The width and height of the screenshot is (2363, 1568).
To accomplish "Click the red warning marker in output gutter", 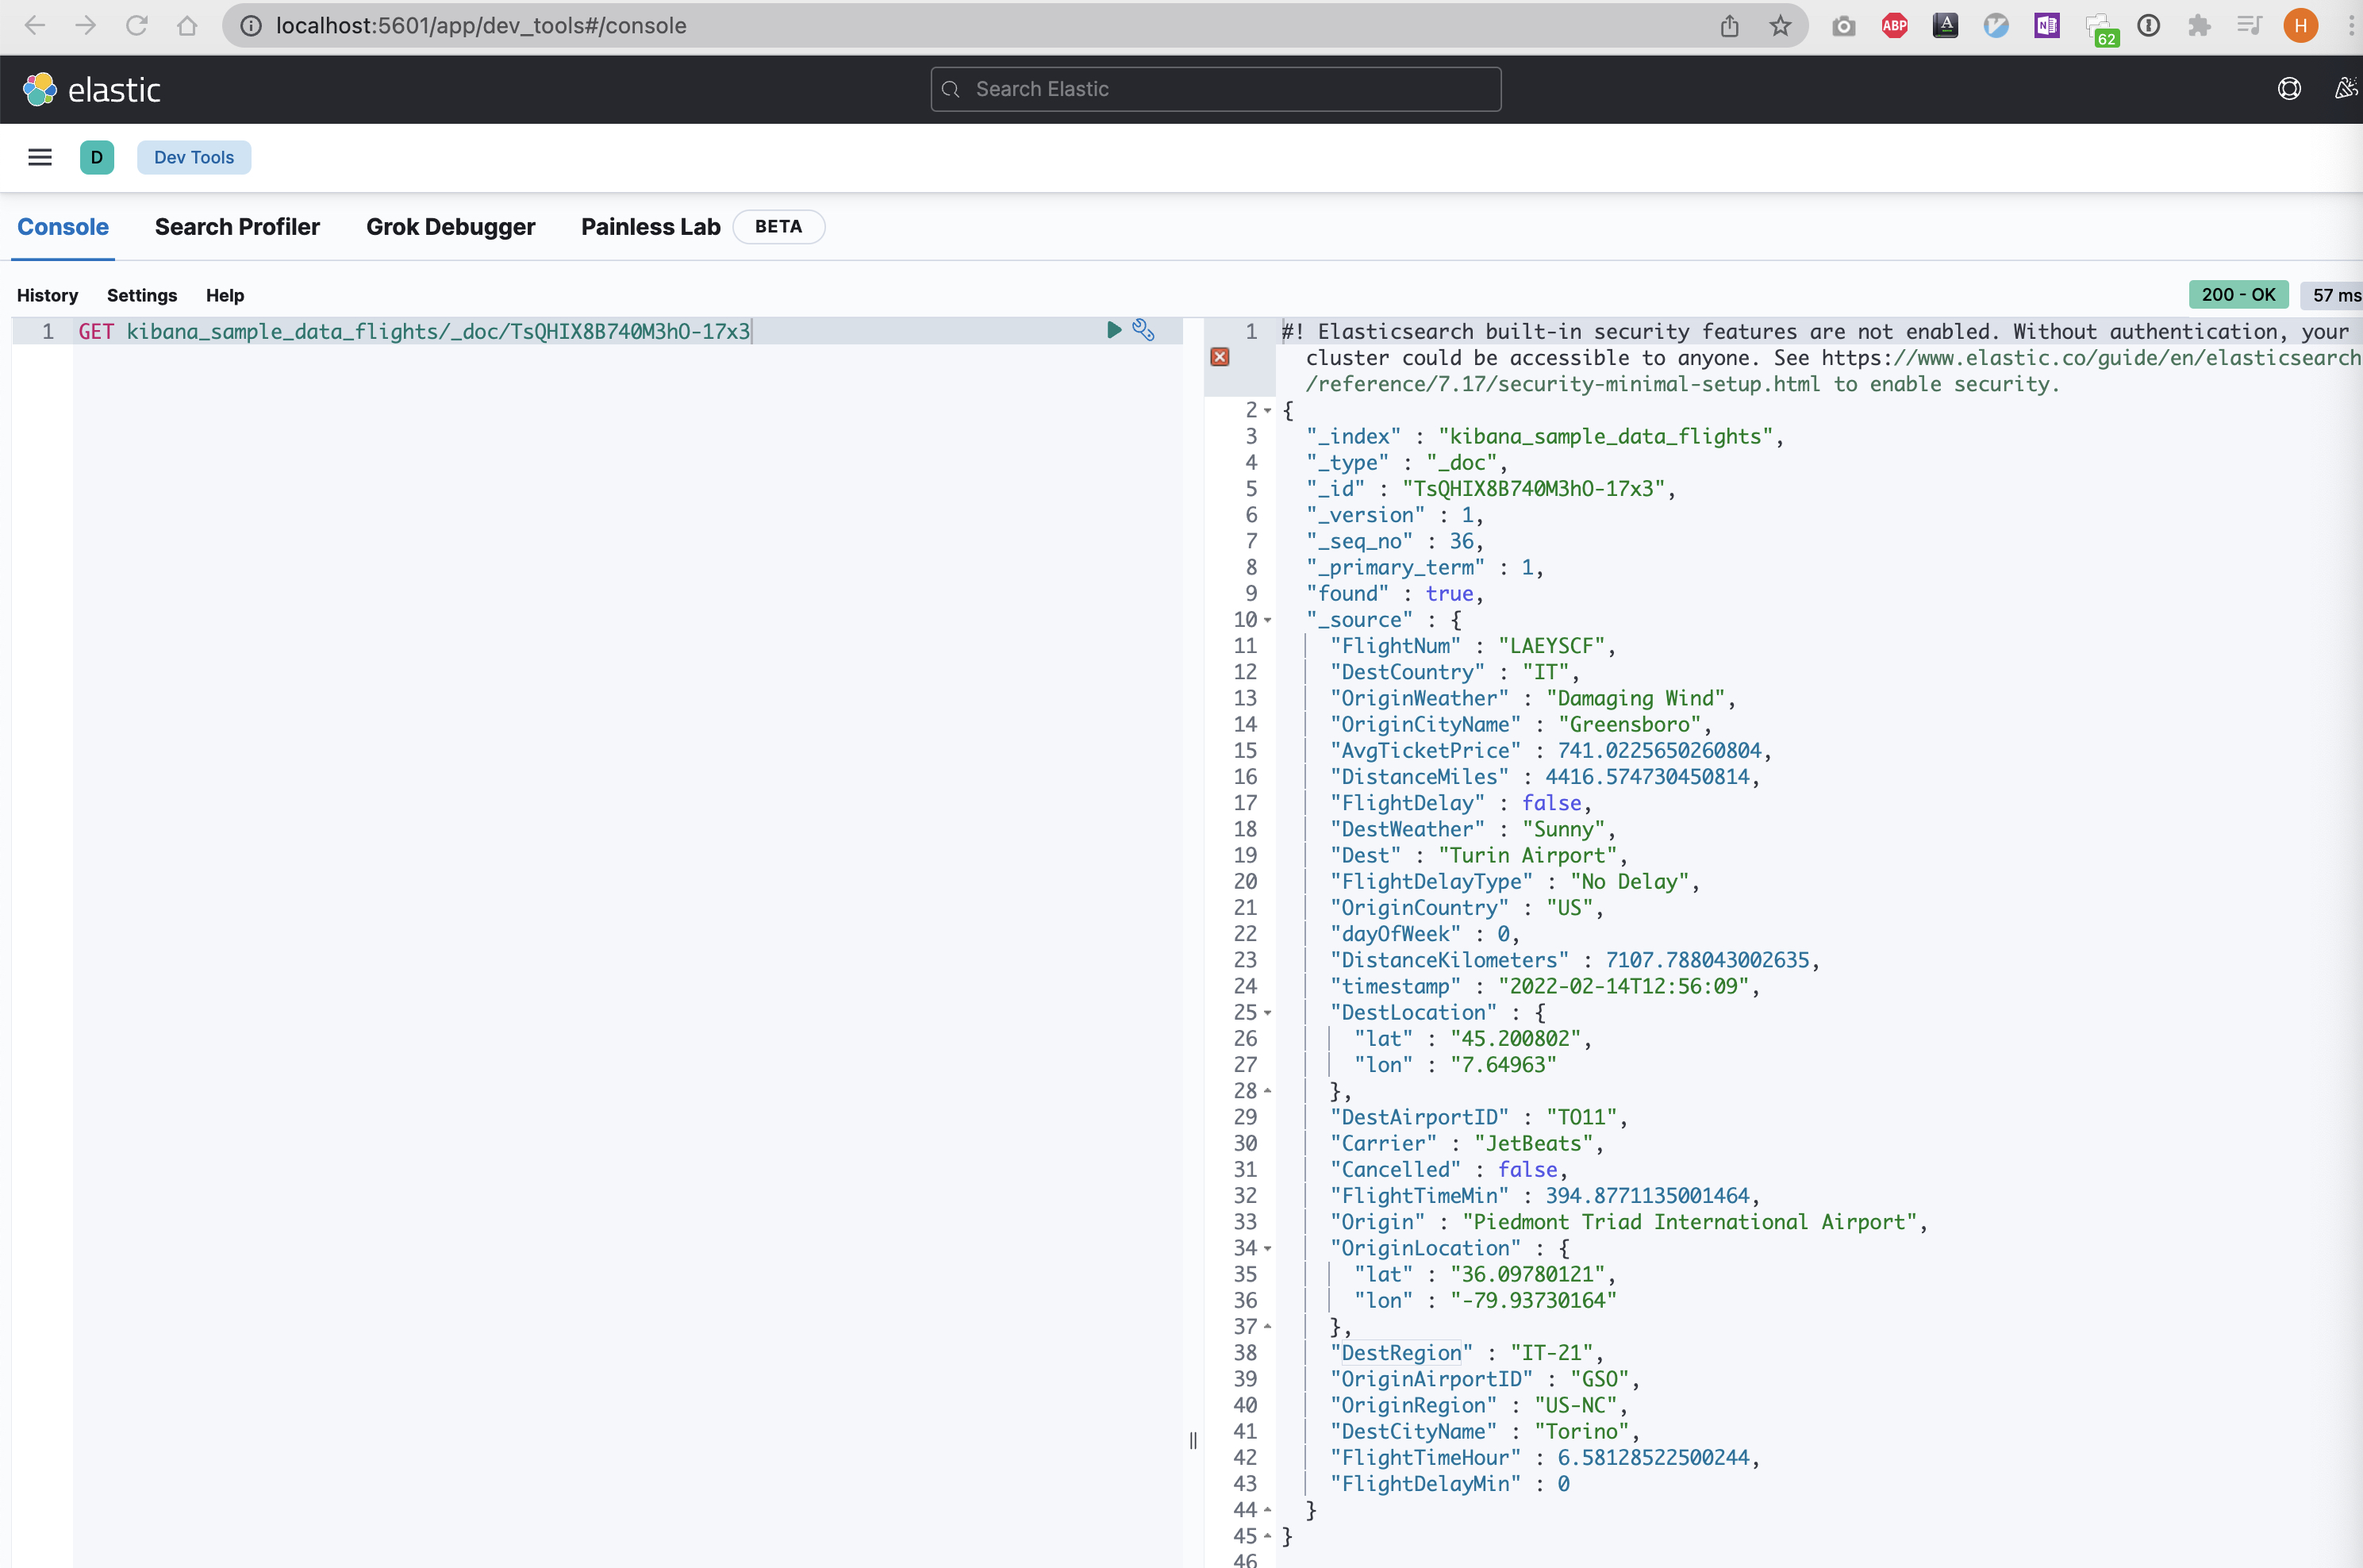I will click(1220, 357).
